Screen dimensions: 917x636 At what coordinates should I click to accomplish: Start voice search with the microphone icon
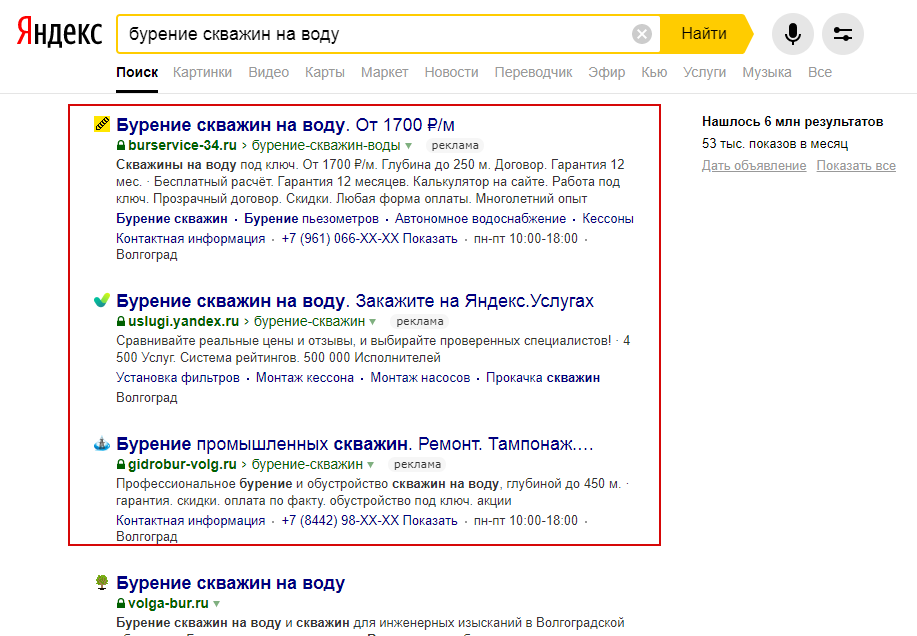pyautogui.click(x=792, y=34)
